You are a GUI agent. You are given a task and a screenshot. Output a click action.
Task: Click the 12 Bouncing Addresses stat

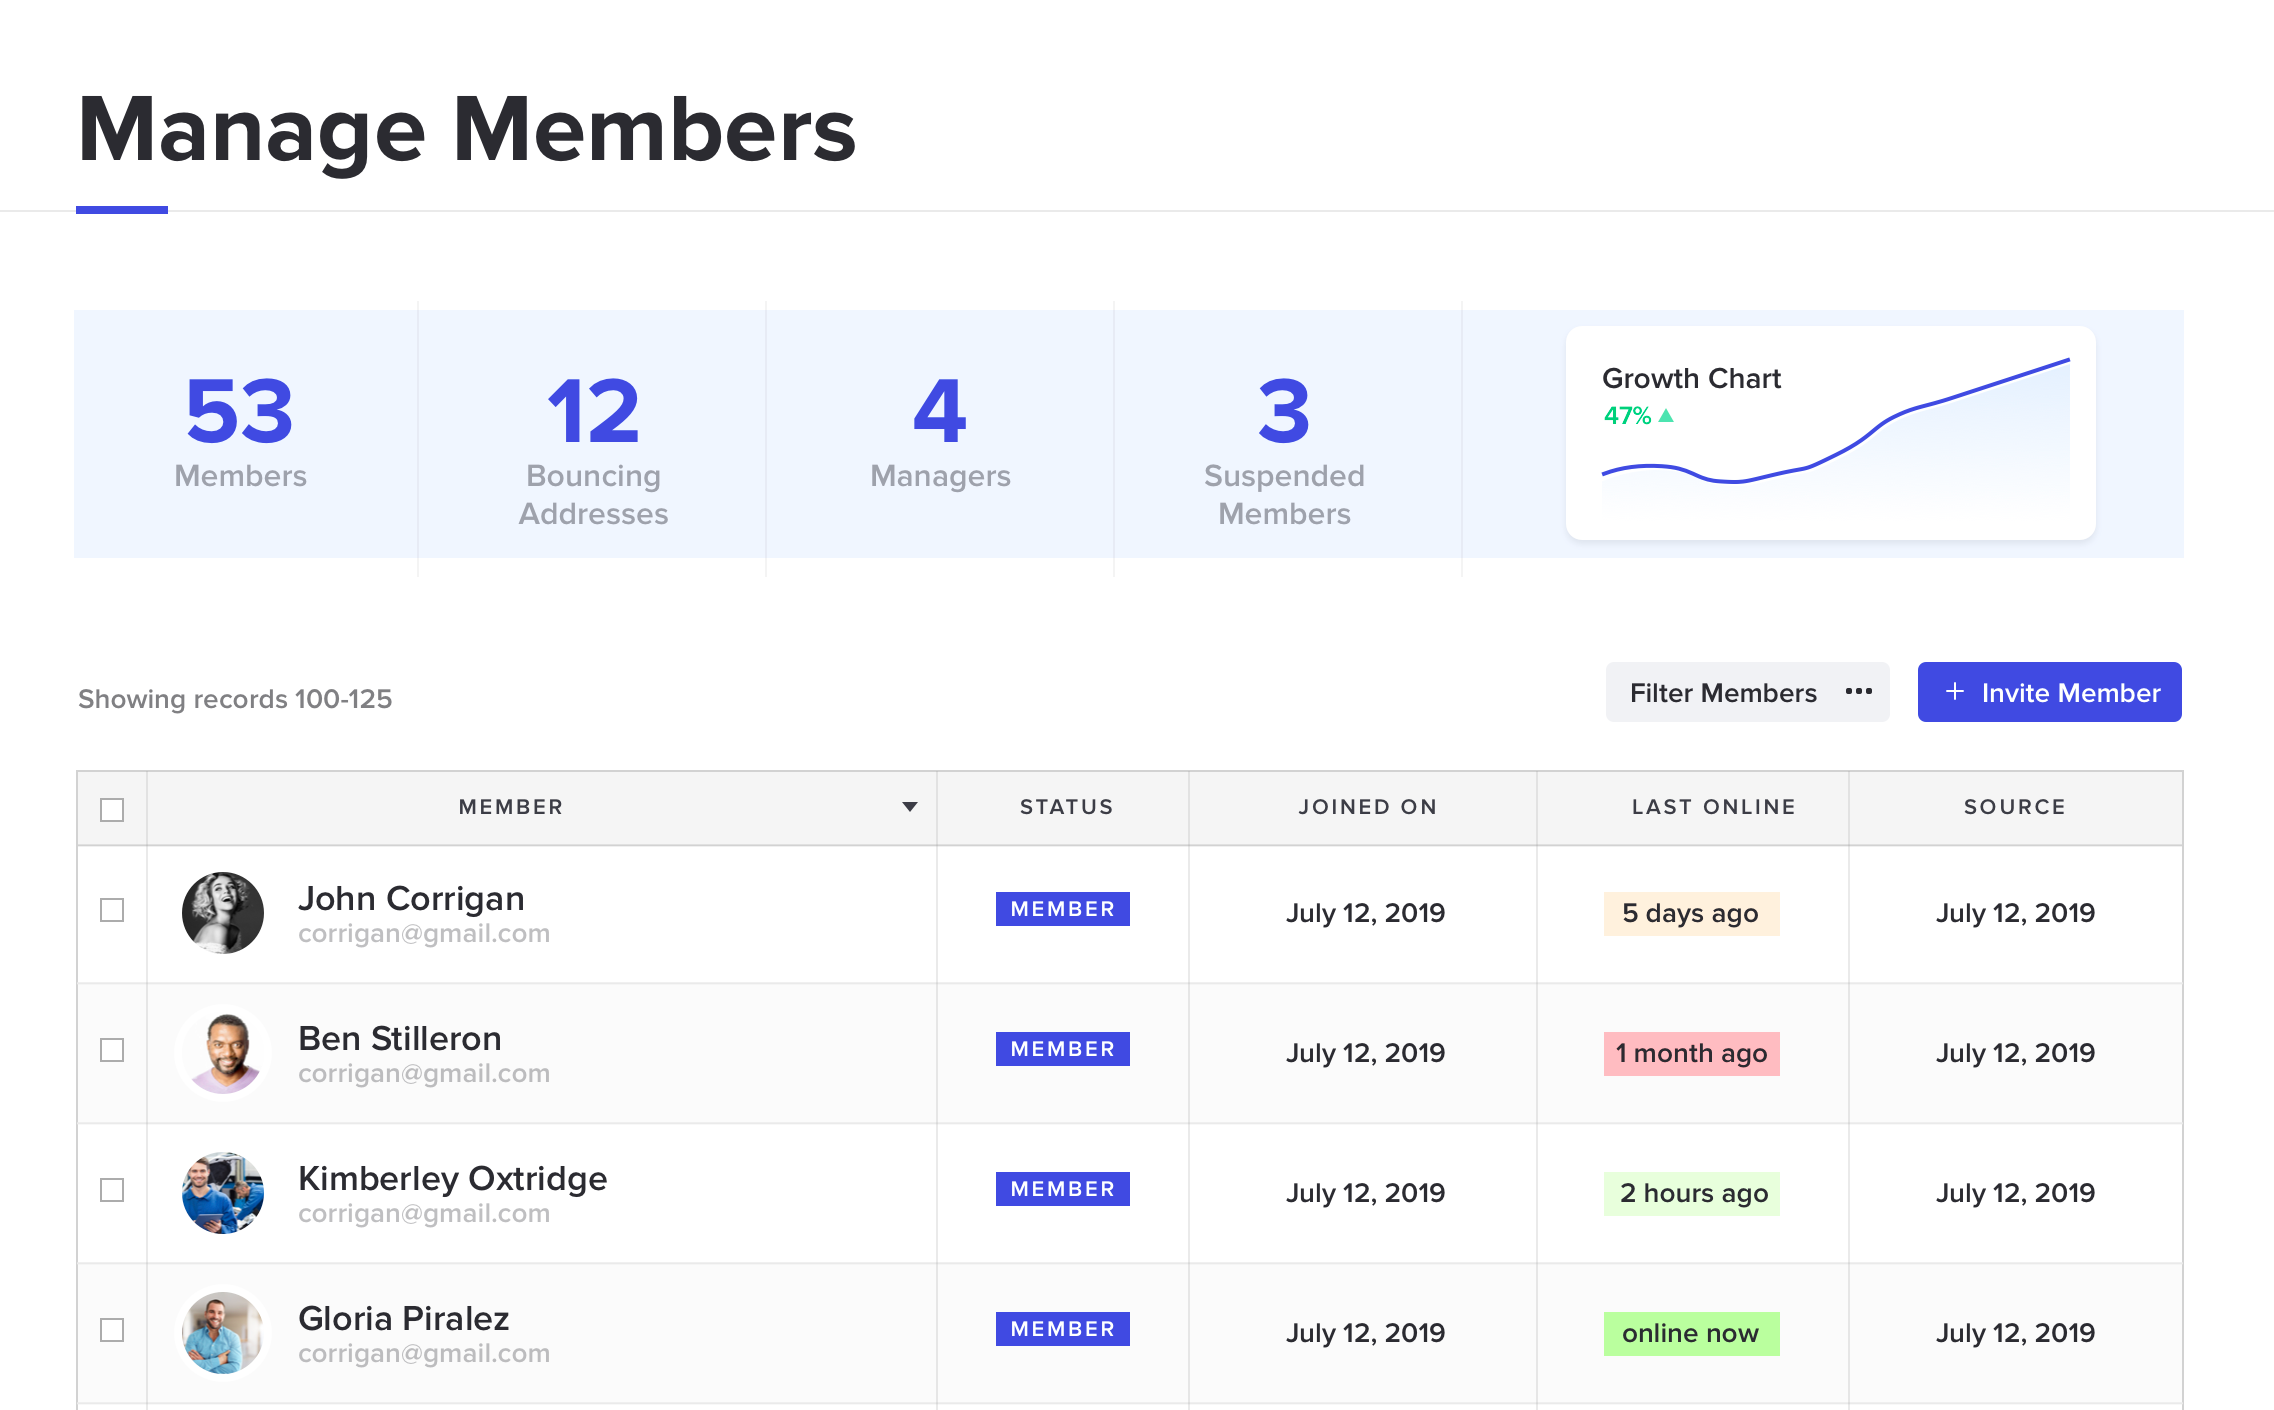click(x=592, y=433)
